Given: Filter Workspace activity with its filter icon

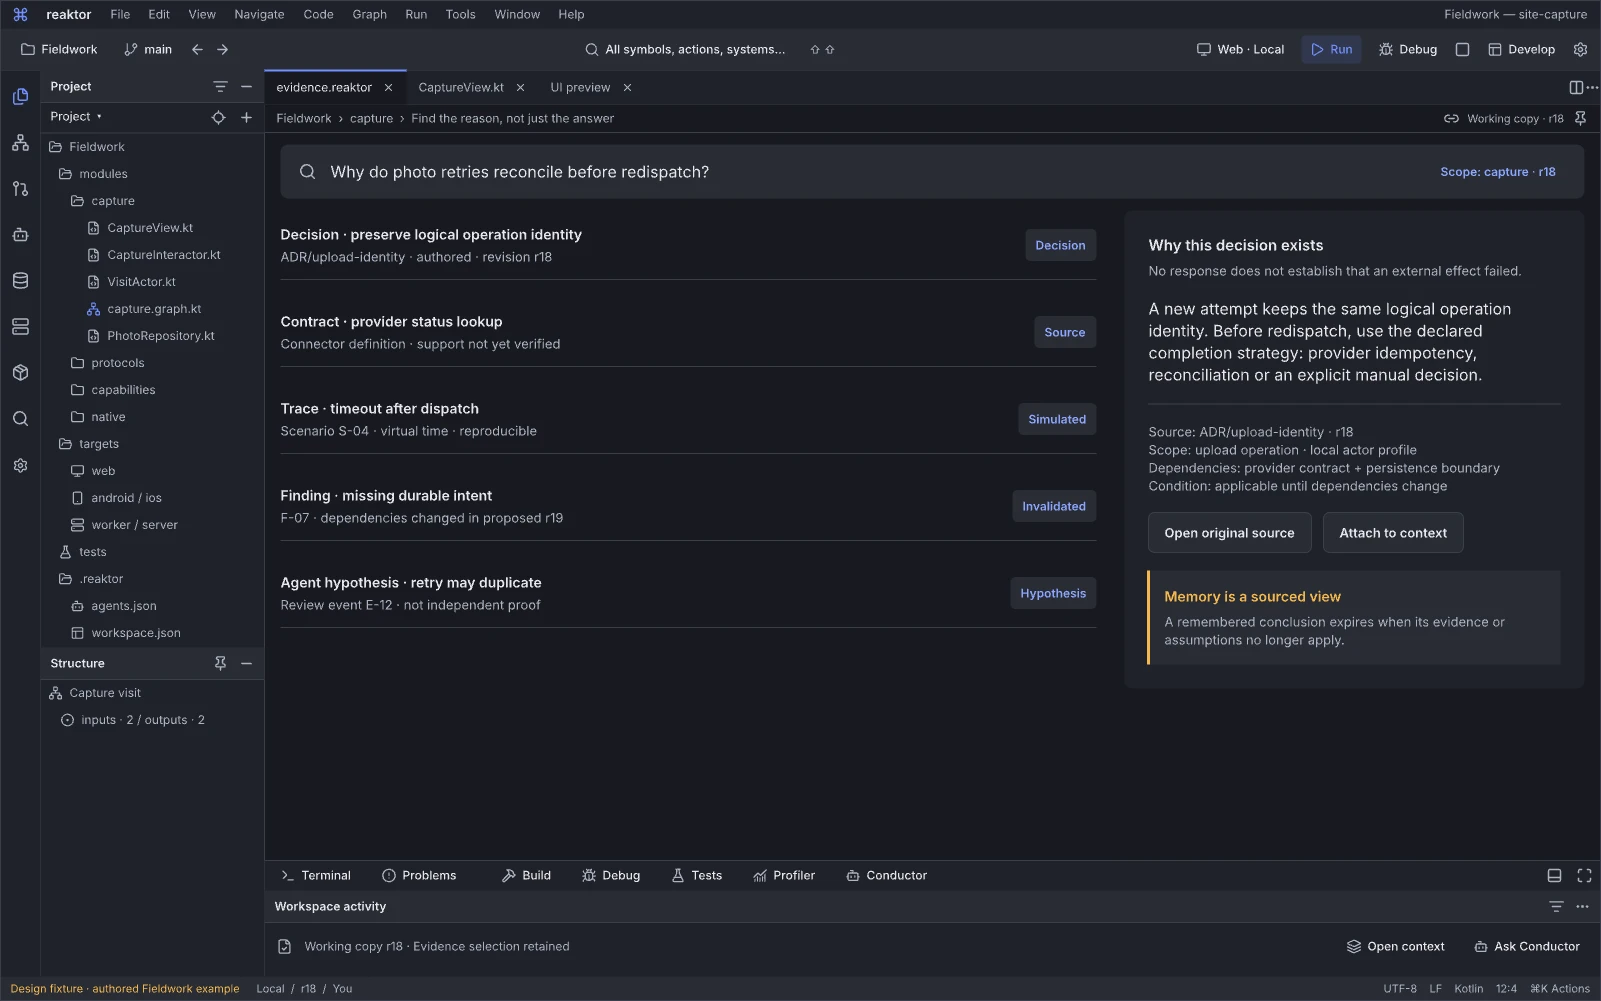Looking at the screenshot, I should [x=1556, y=907].
